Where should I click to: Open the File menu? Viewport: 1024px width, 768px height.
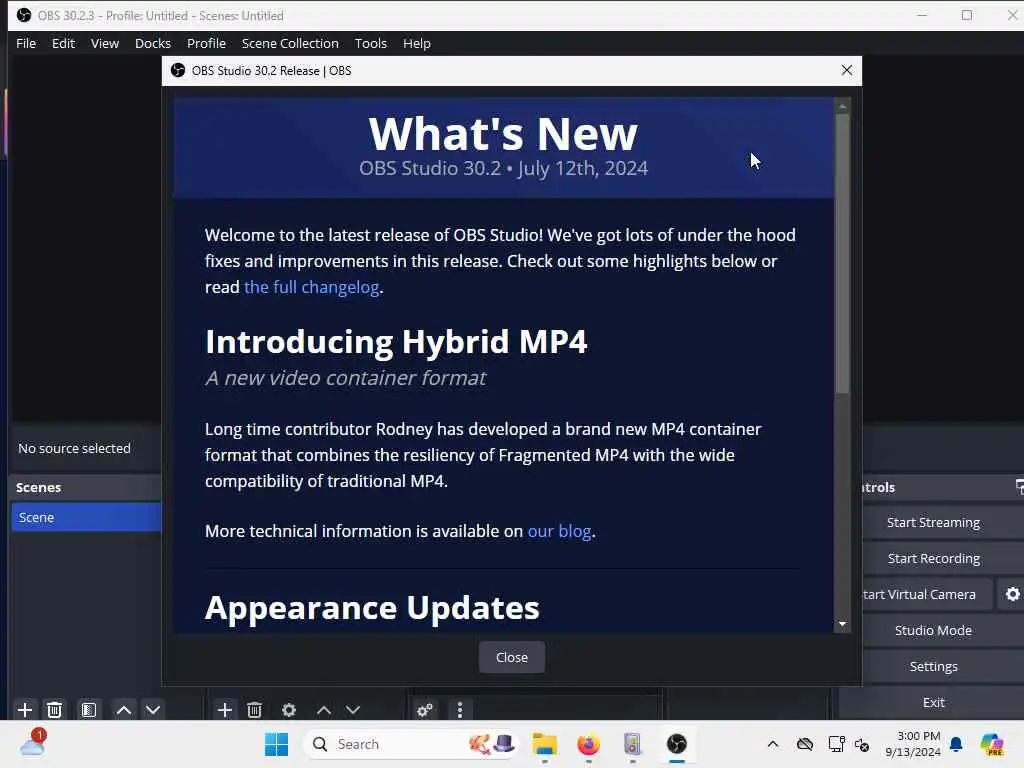tap(26, 43)
